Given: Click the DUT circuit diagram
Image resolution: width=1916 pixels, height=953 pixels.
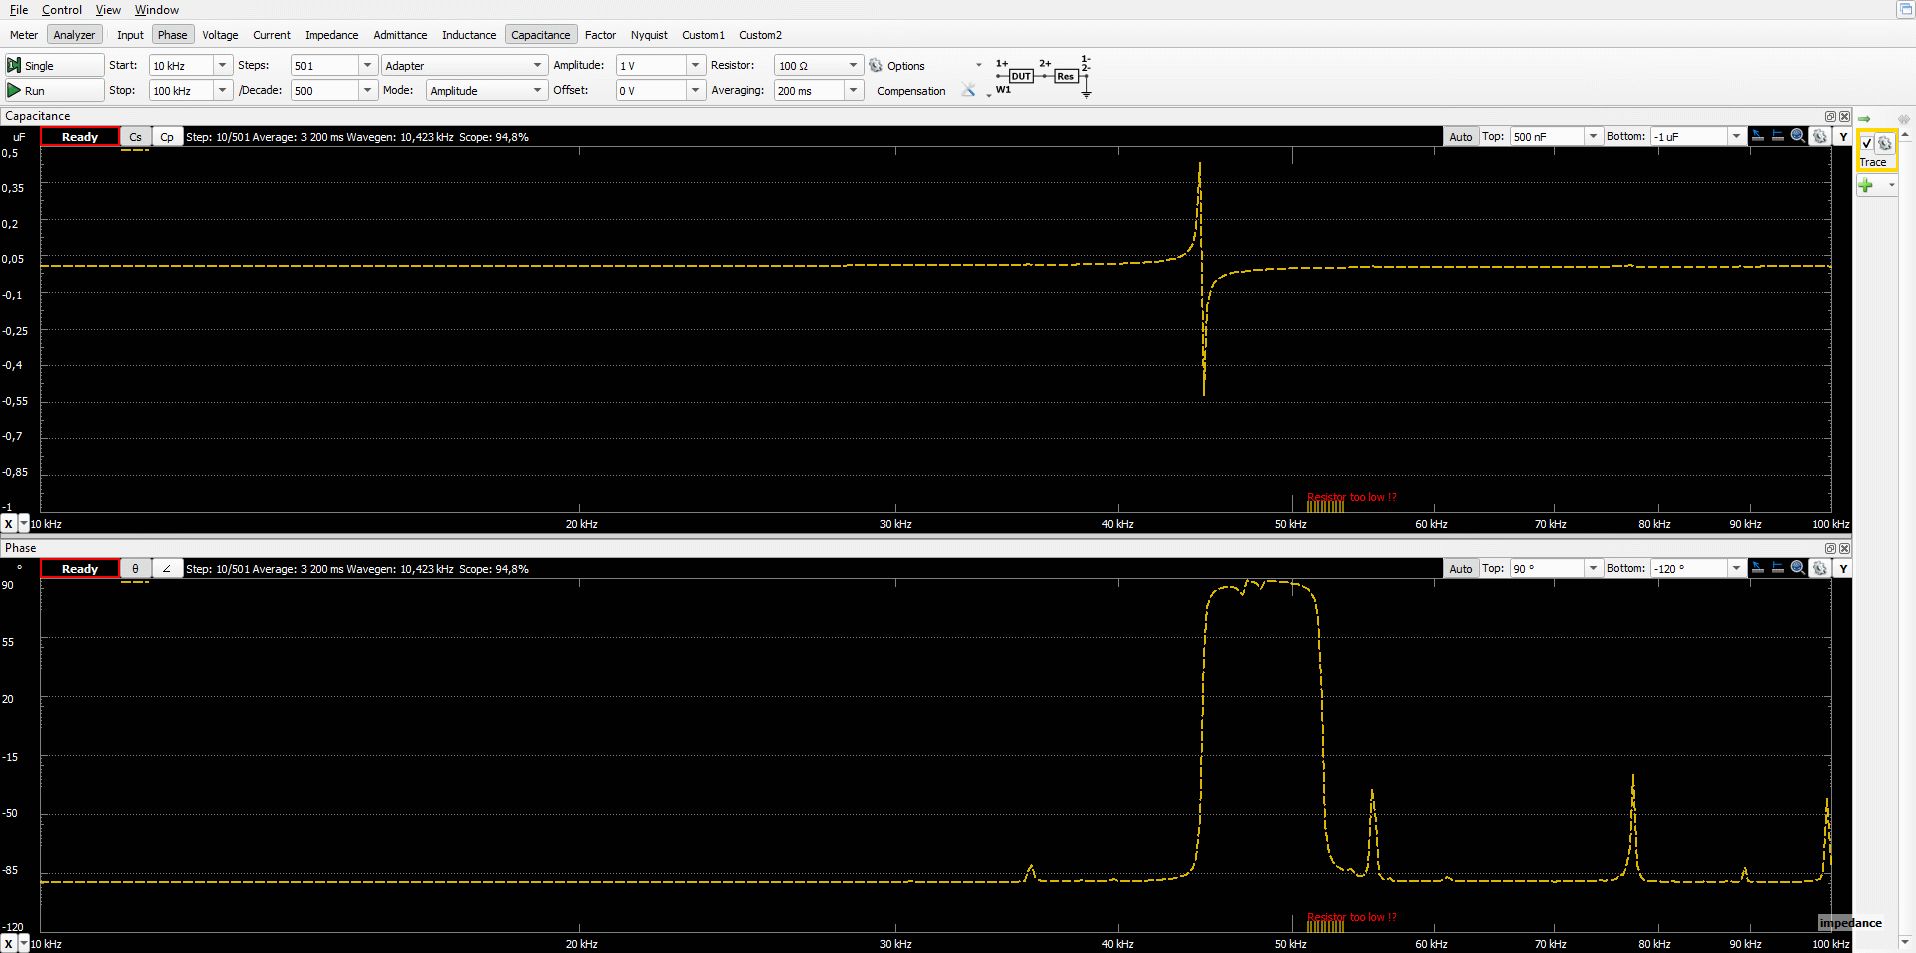Looking at the screenshot, I should 1043,77.
